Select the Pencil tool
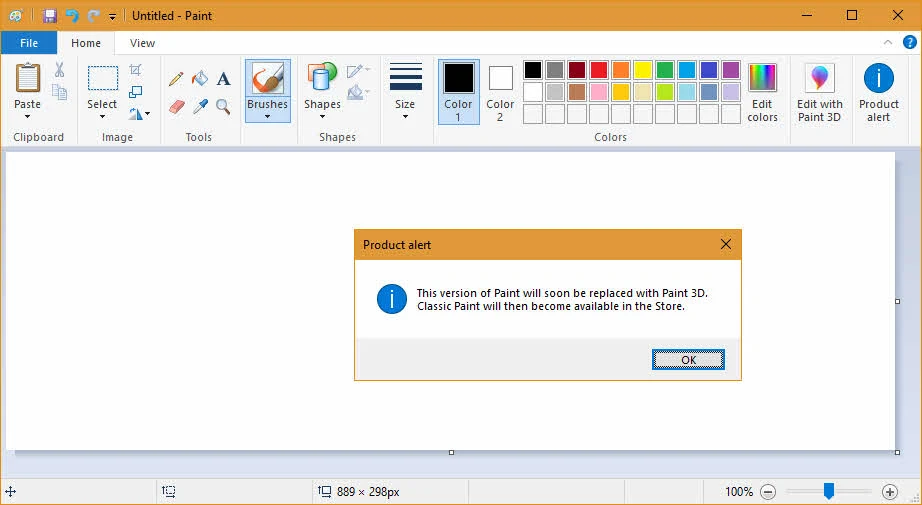Viewport: 922px width, 505px height. click(x=176, y=79)
